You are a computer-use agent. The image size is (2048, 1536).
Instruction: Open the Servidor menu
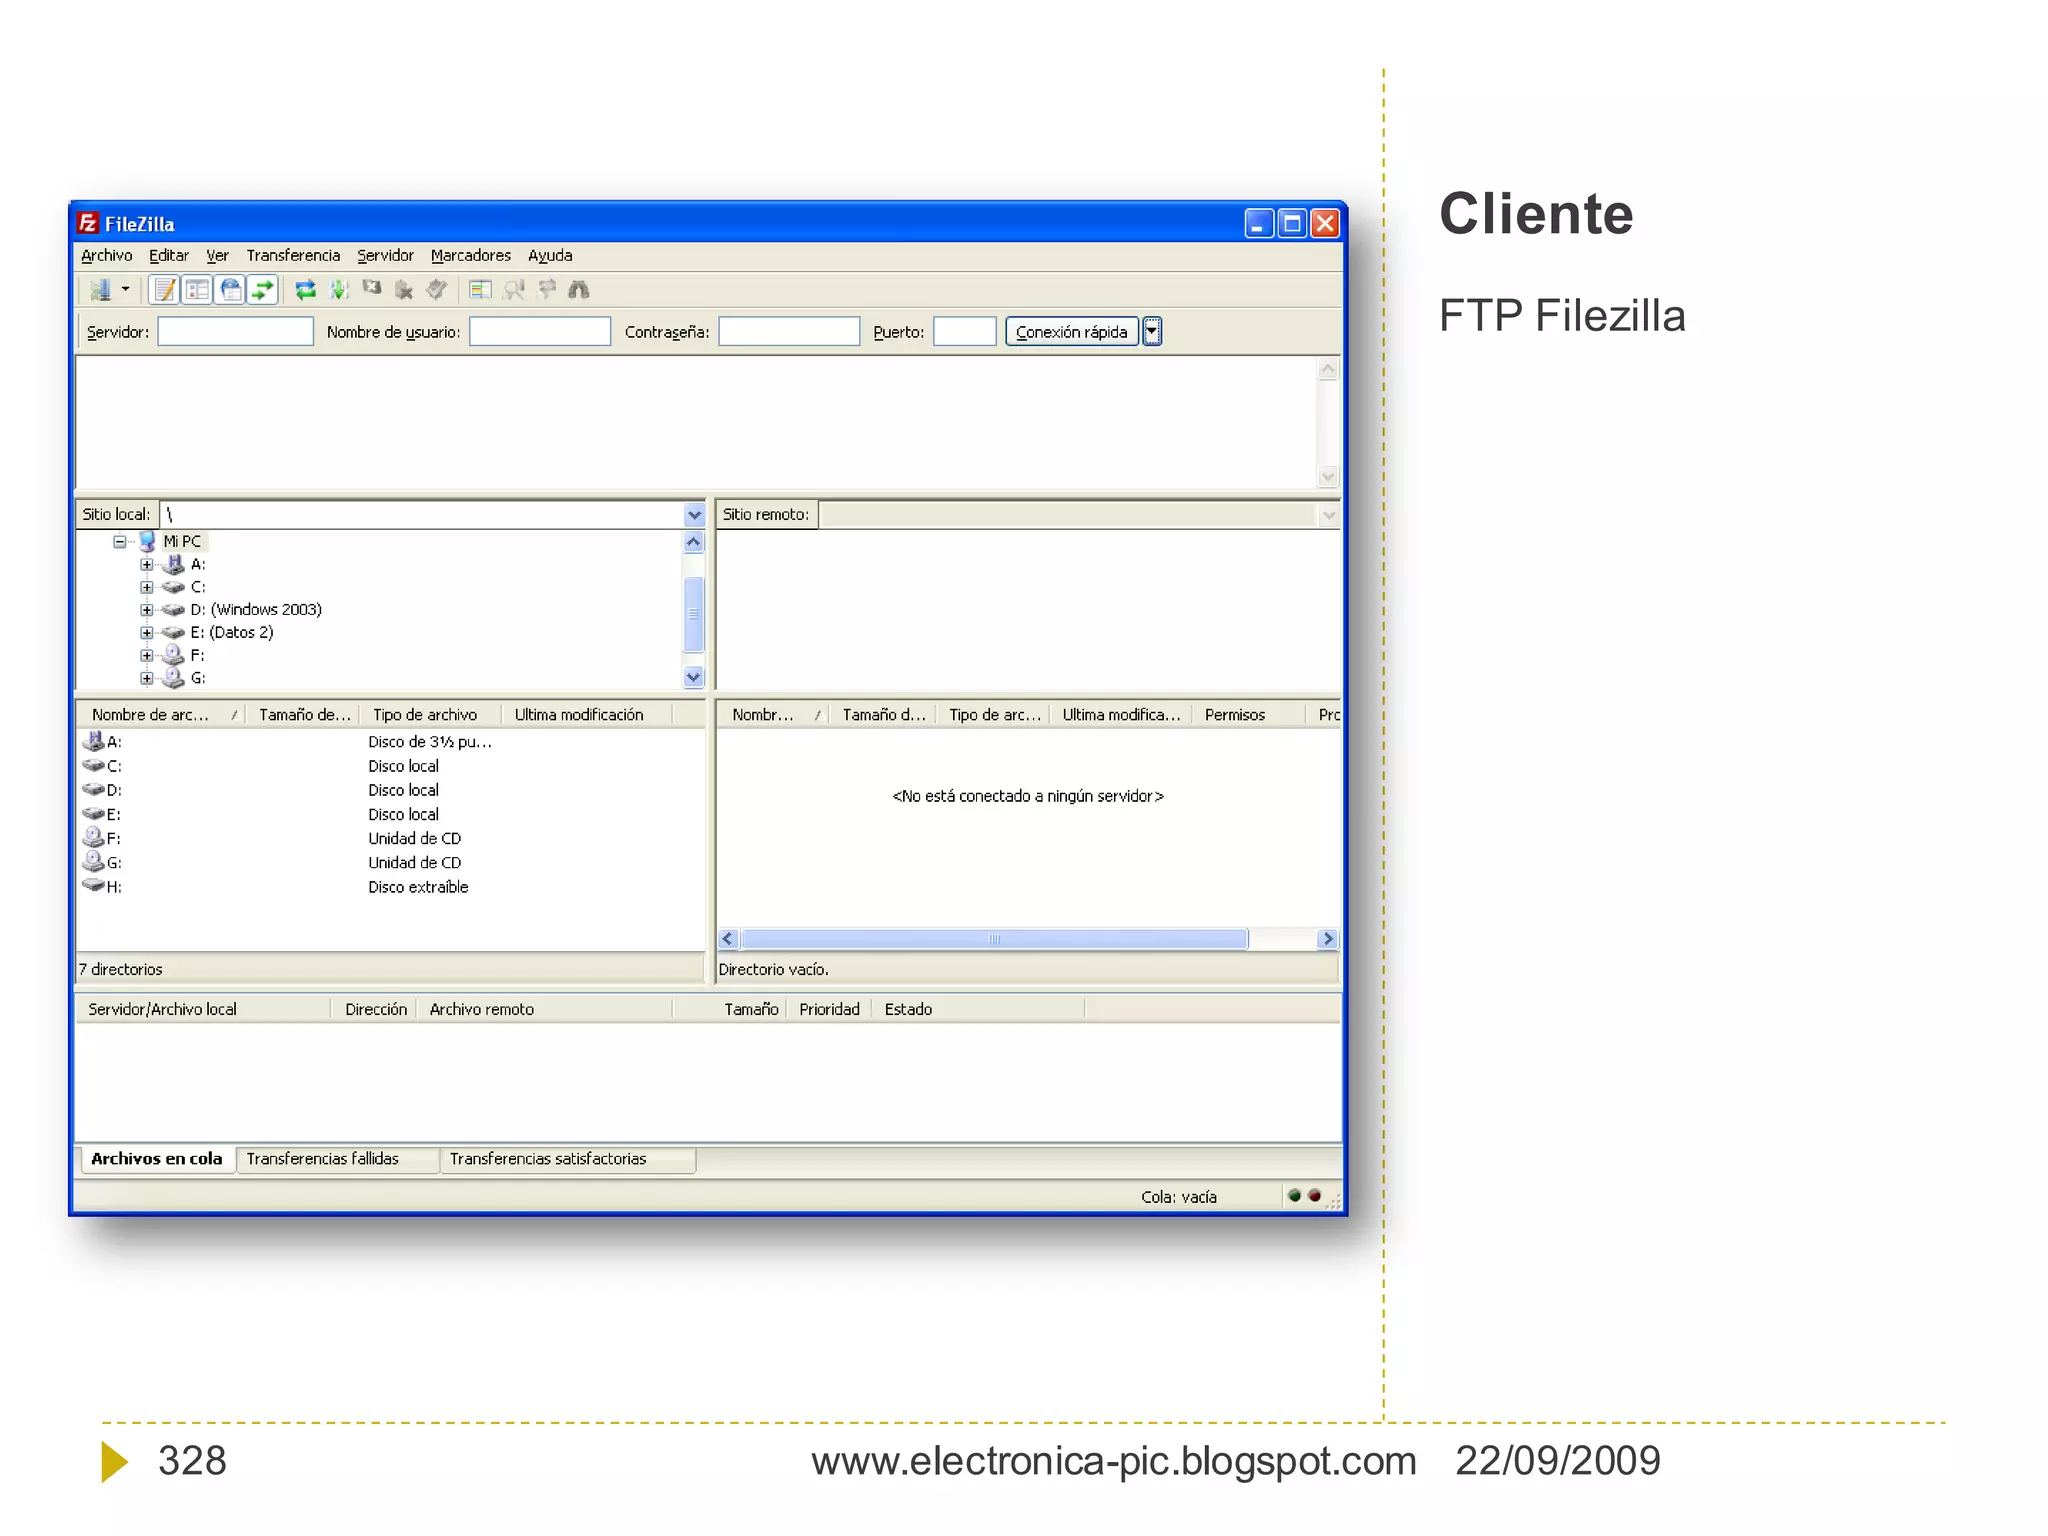pos(385,255)
